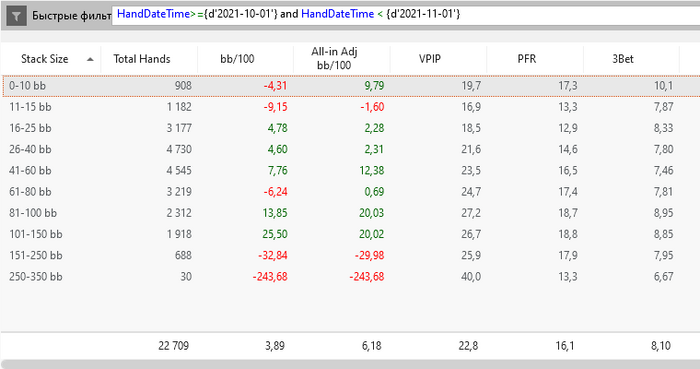The image size is (700, 369).
Task: Click PFR value 14,6
Action: click(x=568, y=149)
